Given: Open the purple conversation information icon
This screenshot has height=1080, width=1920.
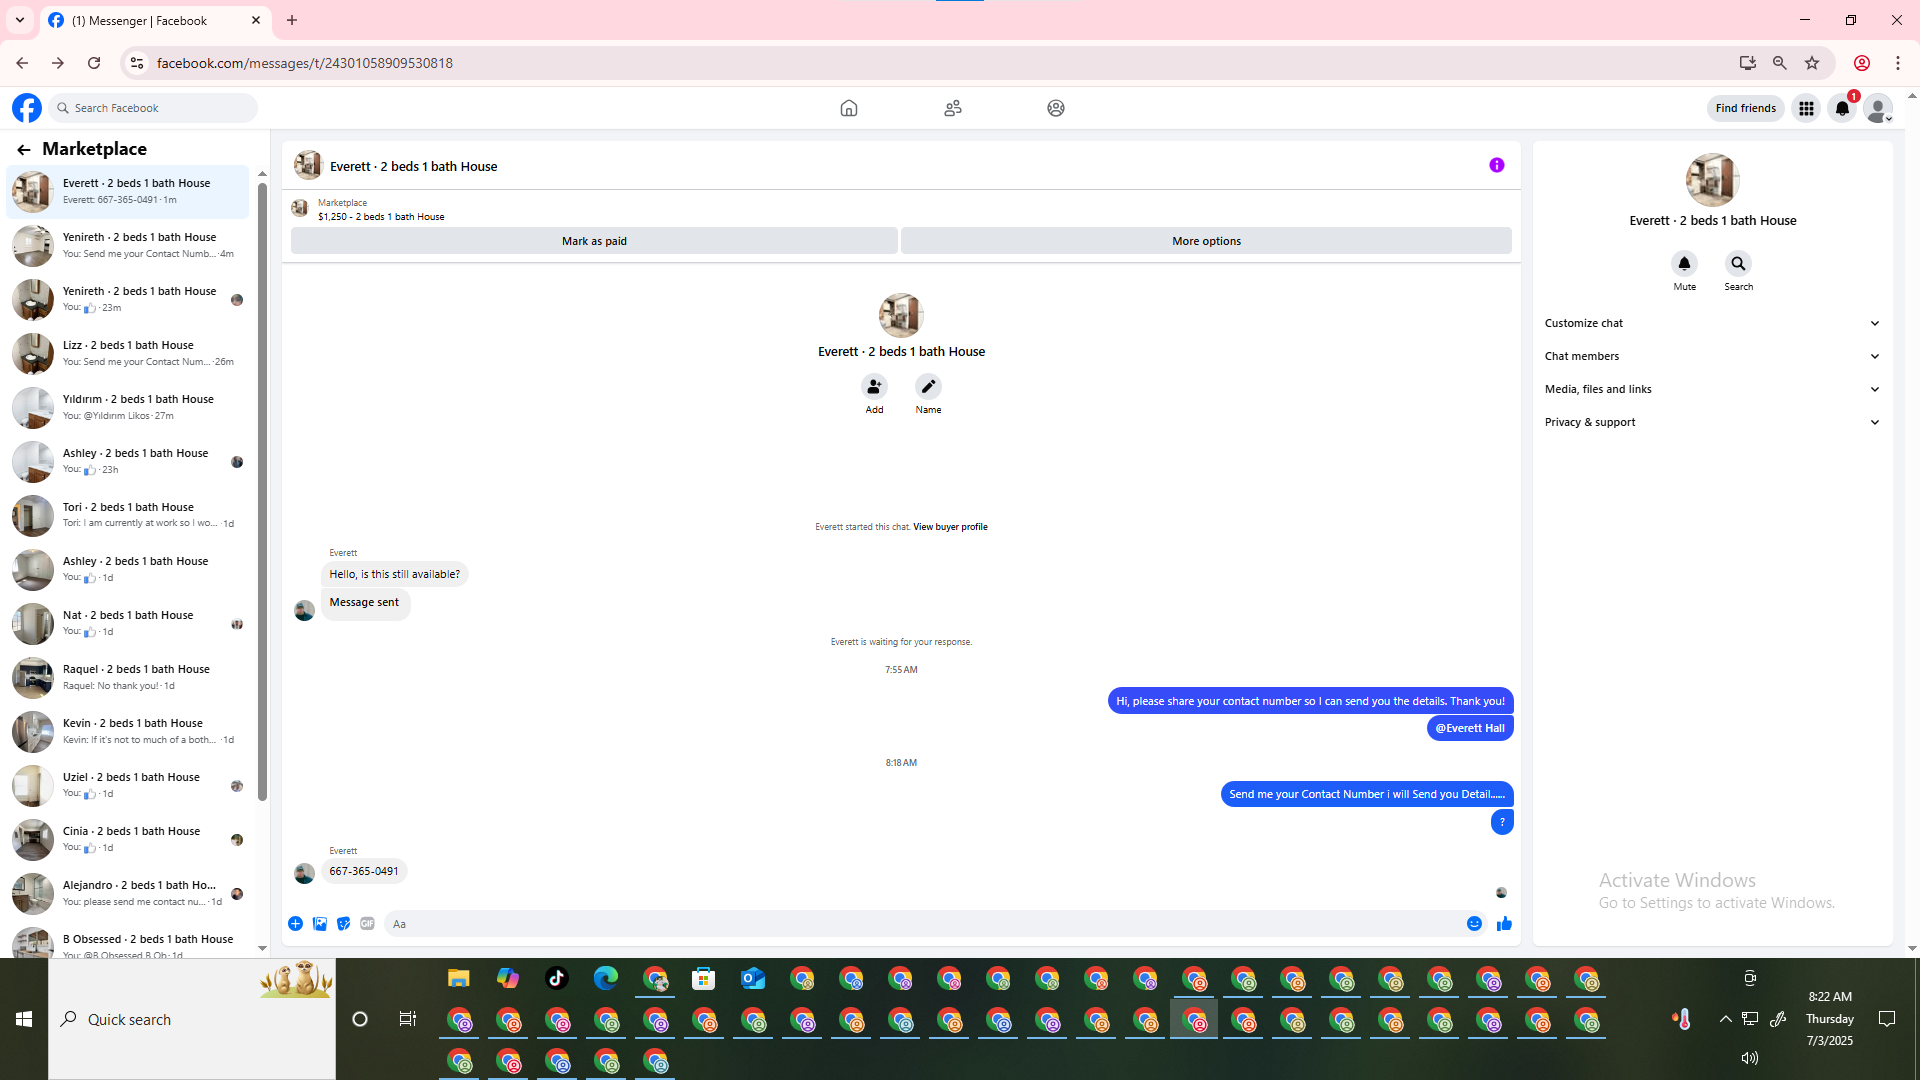Looking at the screenshot, I should click(1496, 166).
